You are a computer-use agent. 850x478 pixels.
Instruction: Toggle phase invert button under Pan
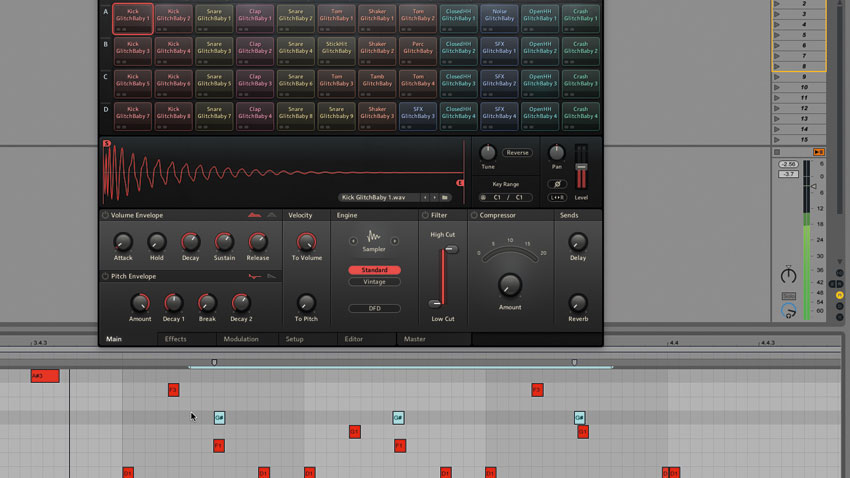pos(557,184)
